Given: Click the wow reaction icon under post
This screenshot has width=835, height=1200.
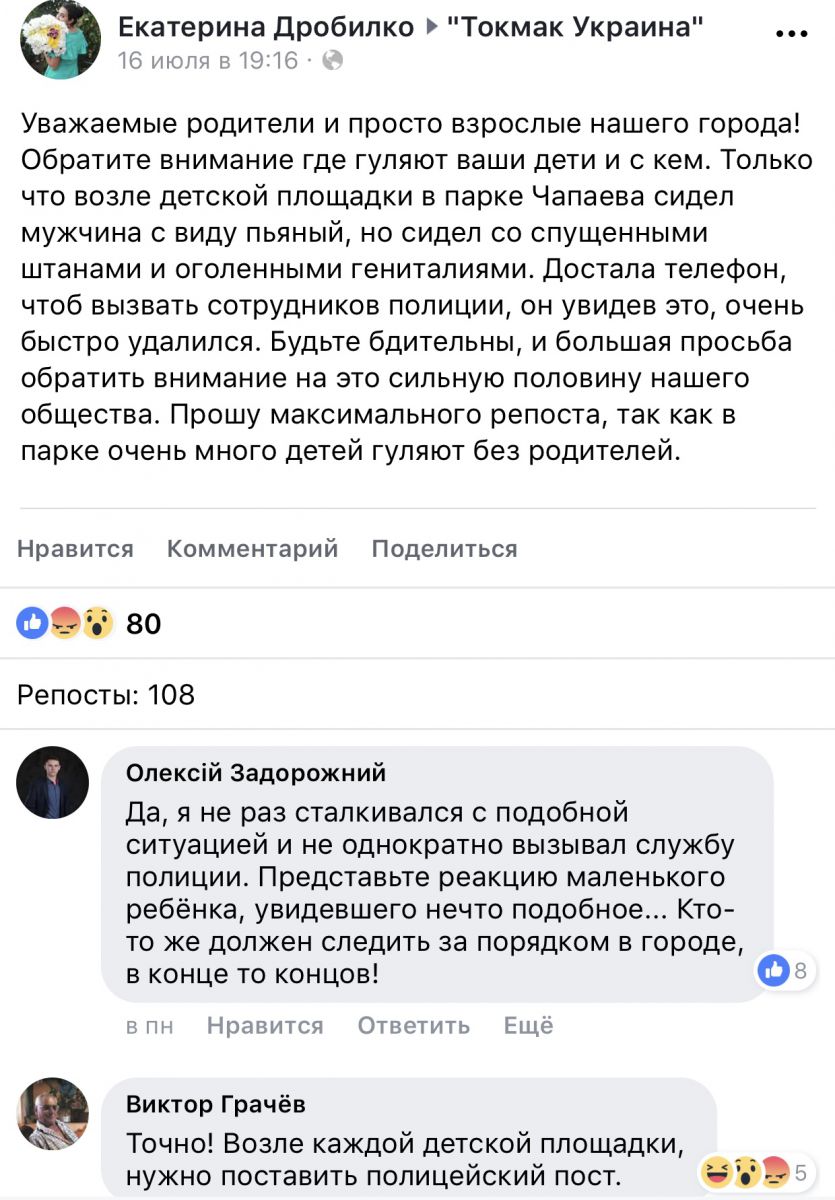Looking at the screenshot, I should pyautogui.click(x=97, y=623).
